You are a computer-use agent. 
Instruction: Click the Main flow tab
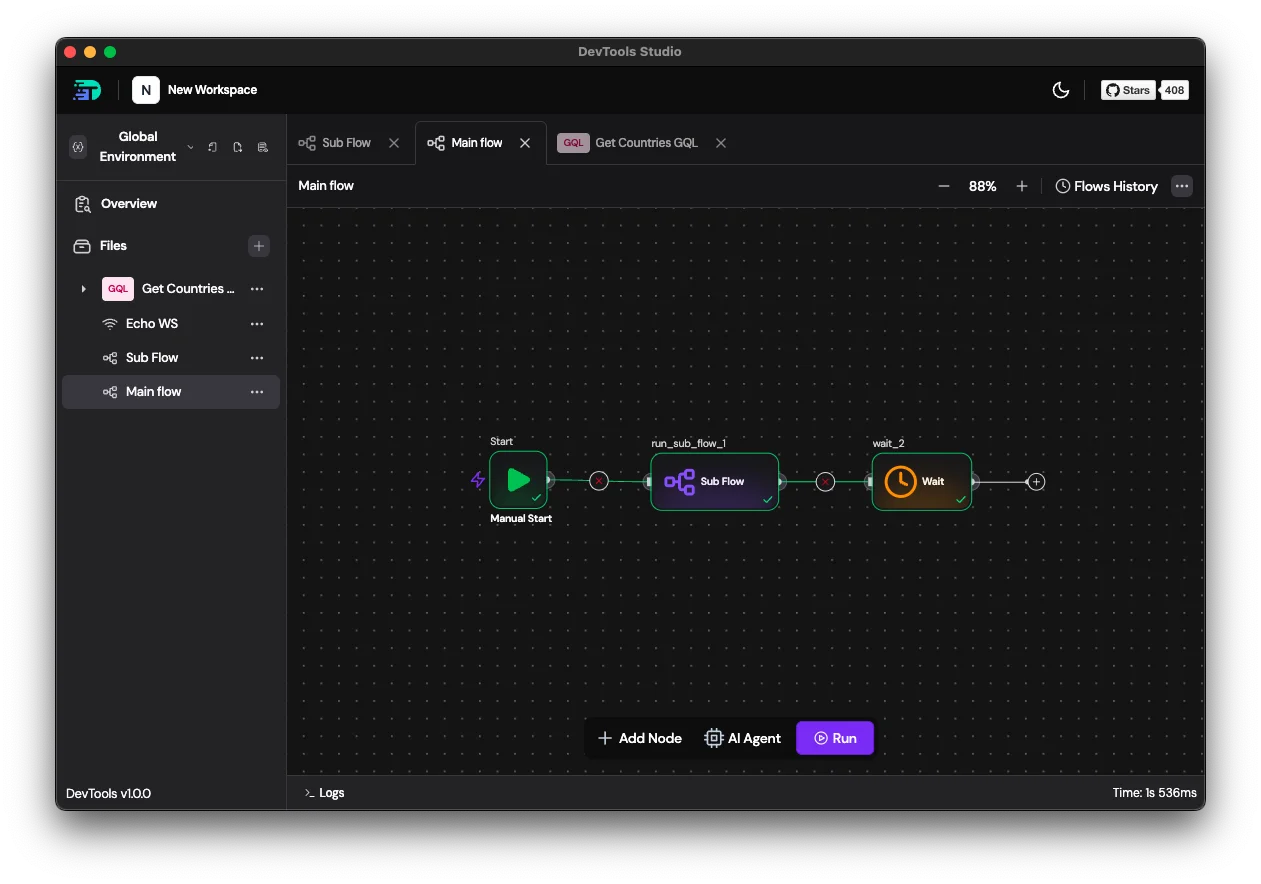(x=466, y=143)
